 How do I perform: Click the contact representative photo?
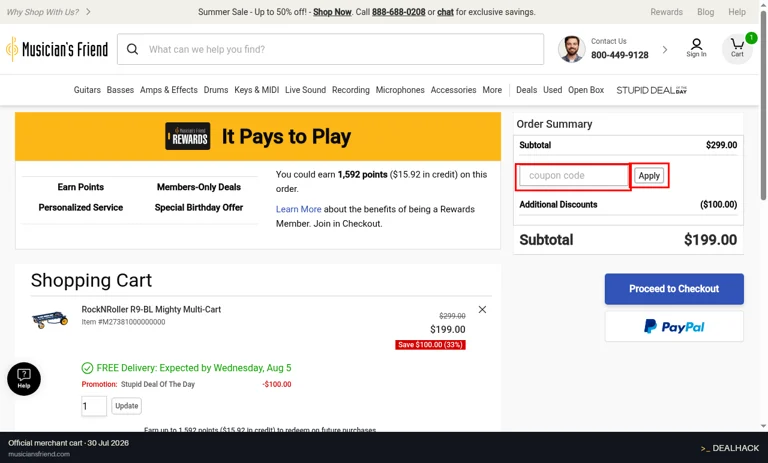pos(572,49)
